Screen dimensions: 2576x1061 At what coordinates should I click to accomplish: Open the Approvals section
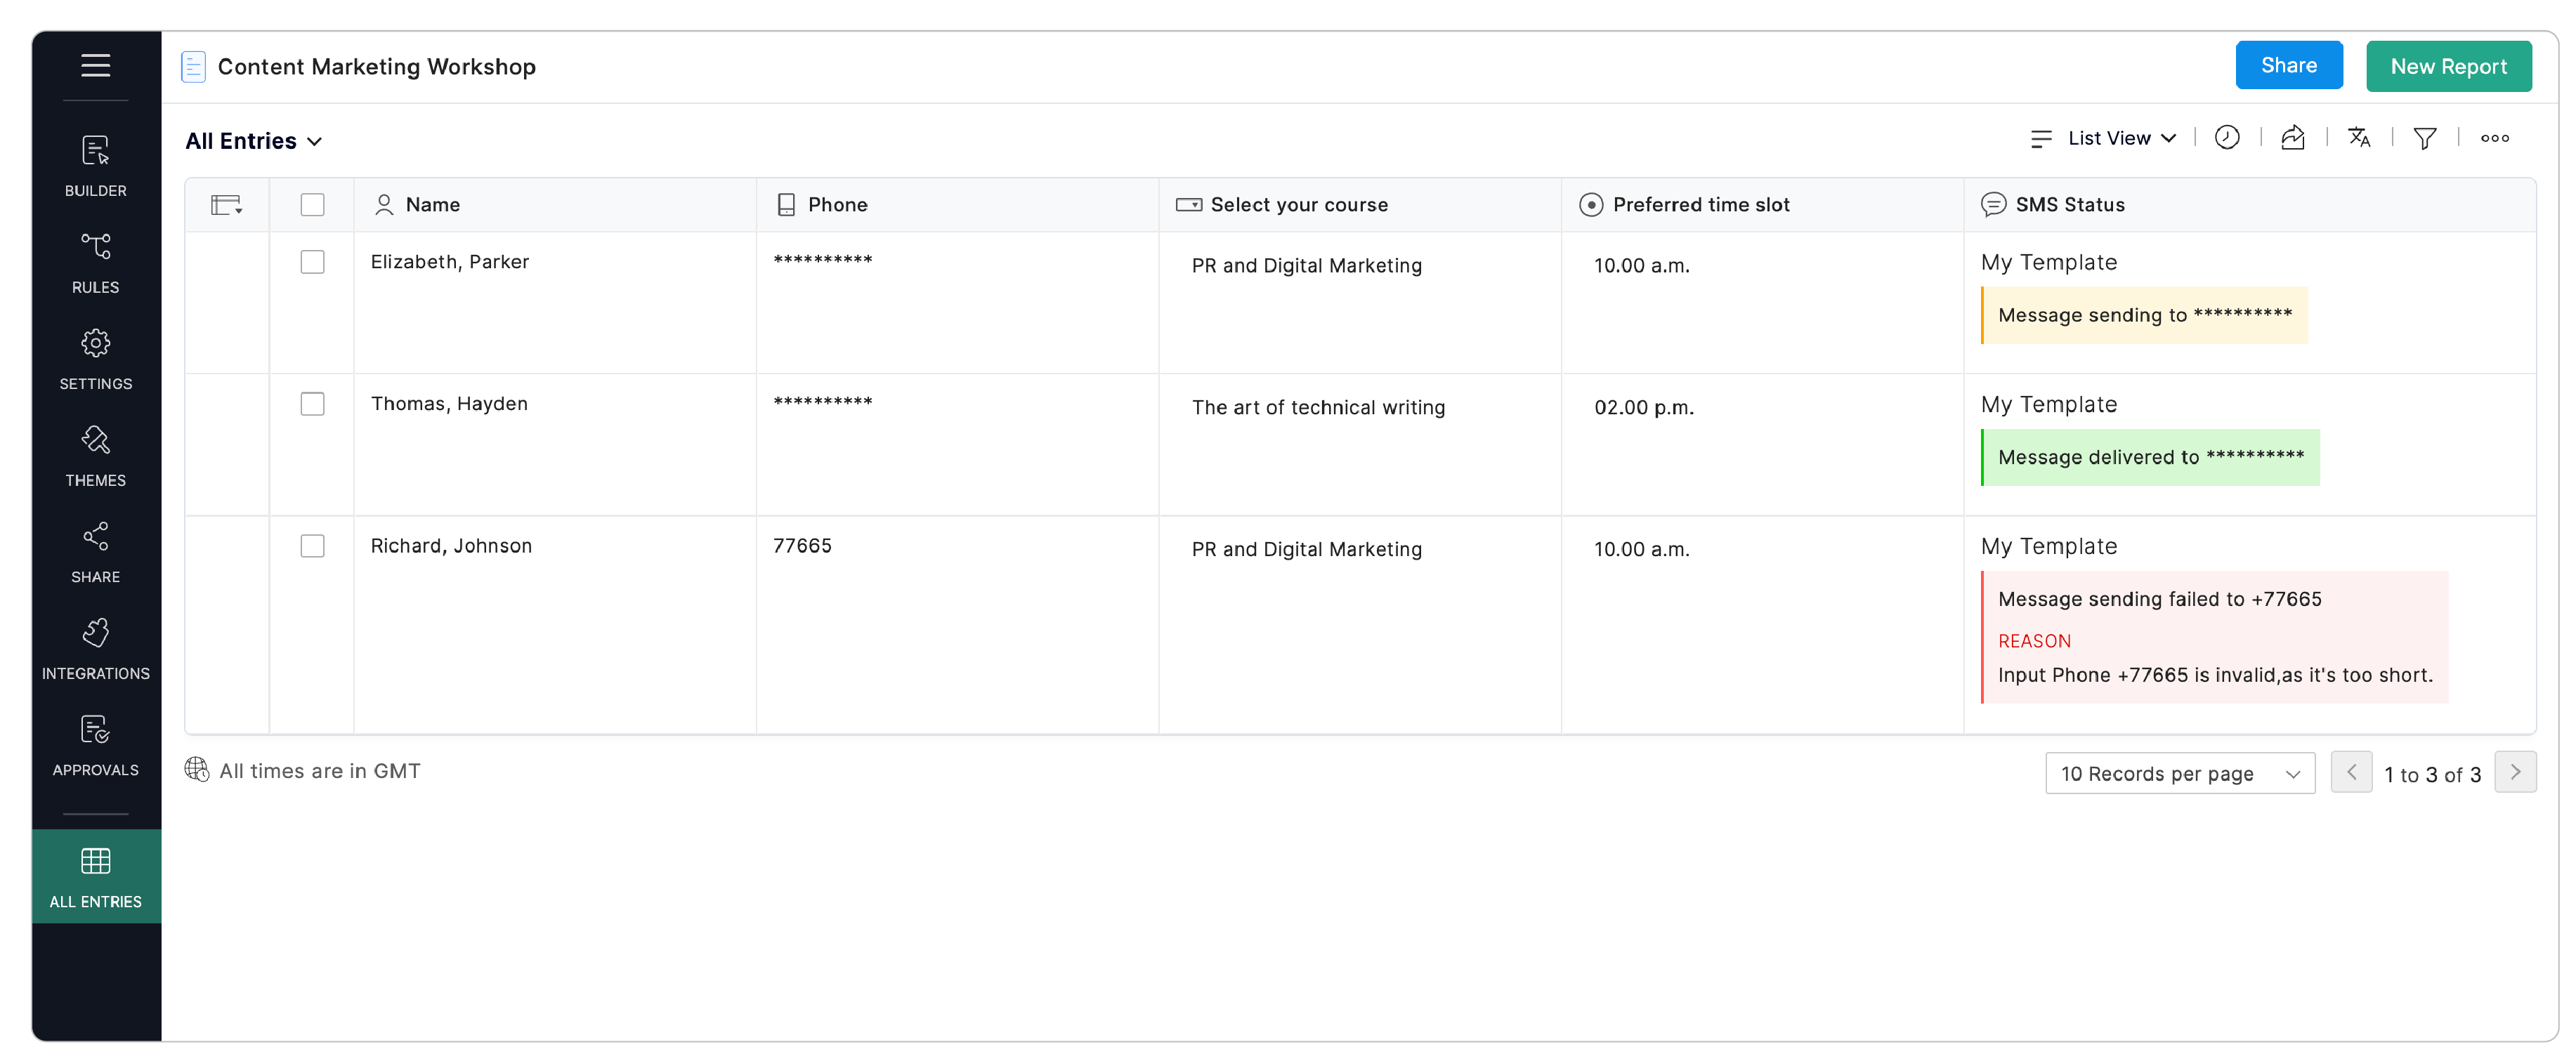[95, 746]
